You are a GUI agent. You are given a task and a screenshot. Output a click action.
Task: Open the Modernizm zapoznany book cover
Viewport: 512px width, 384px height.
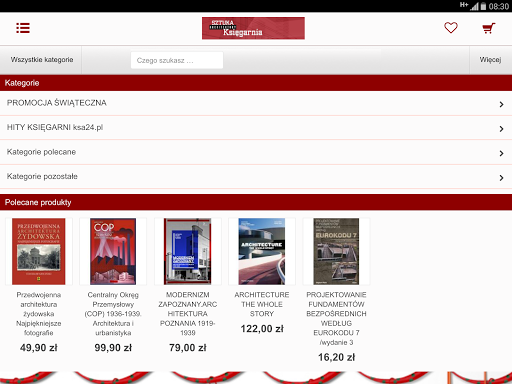tap(188, 251)
